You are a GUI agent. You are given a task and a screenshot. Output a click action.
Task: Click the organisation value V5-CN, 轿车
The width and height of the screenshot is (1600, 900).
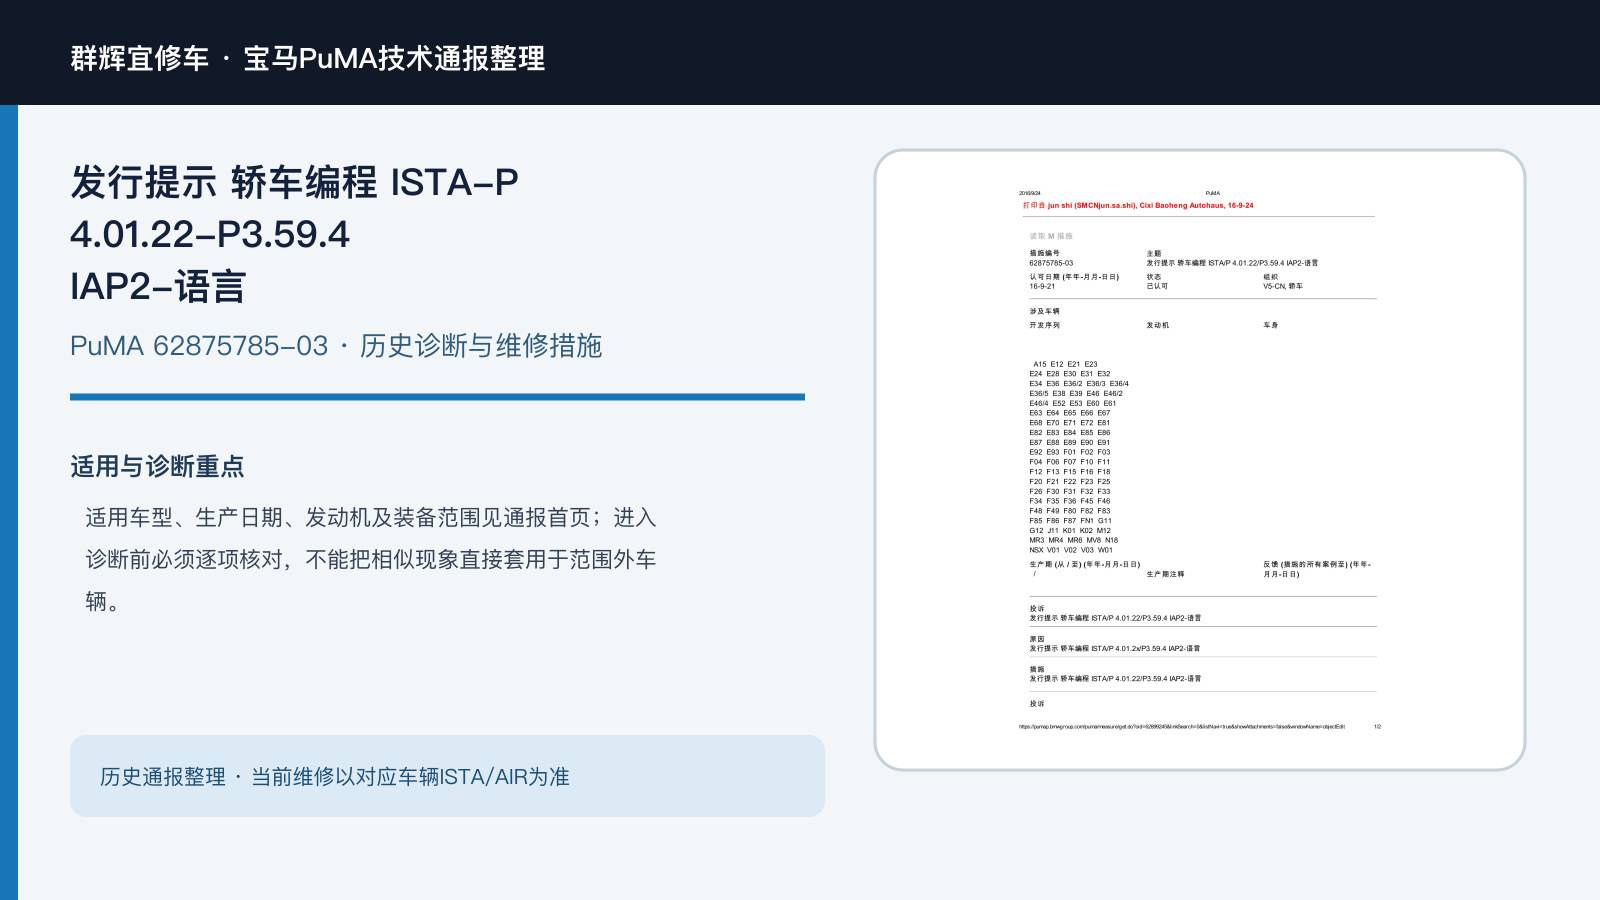click(1283, 286)
